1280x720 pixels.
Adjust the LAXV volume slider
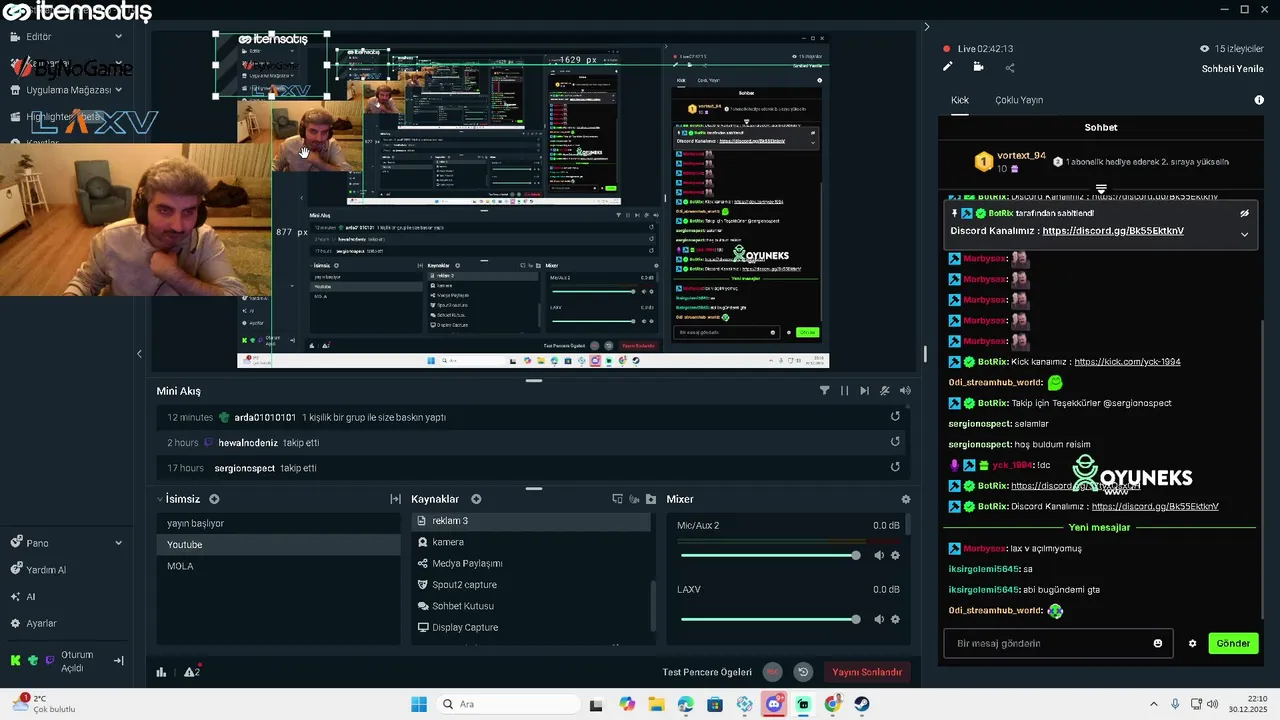click(x=768, y=619)
